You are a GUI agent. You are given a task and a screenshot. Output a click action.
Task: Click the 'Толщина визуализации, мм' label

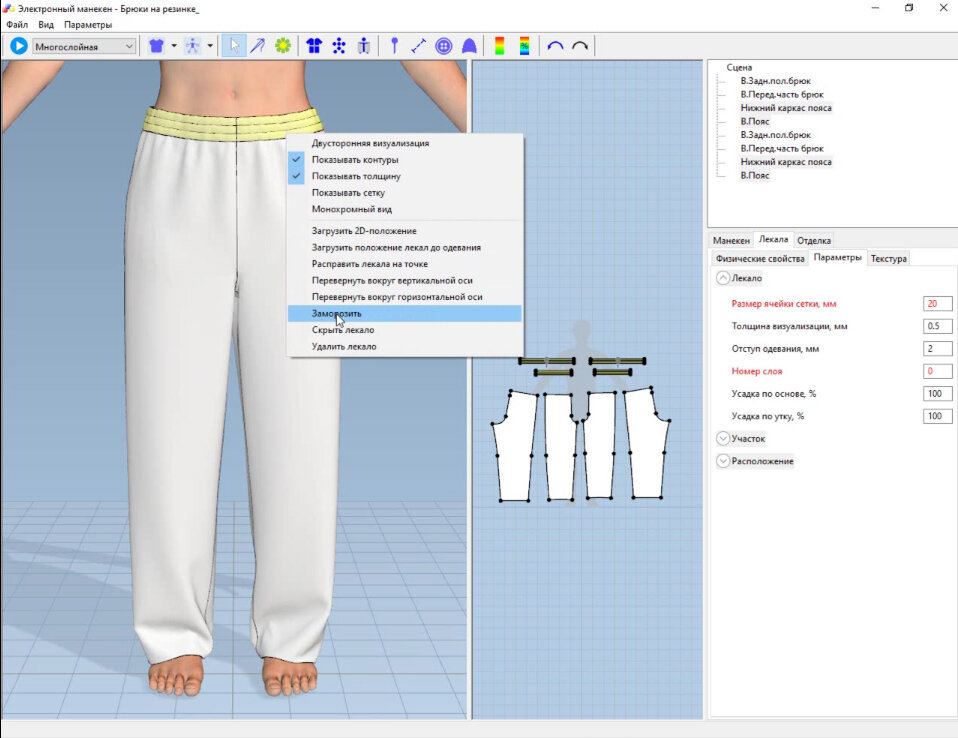point(789,326)
